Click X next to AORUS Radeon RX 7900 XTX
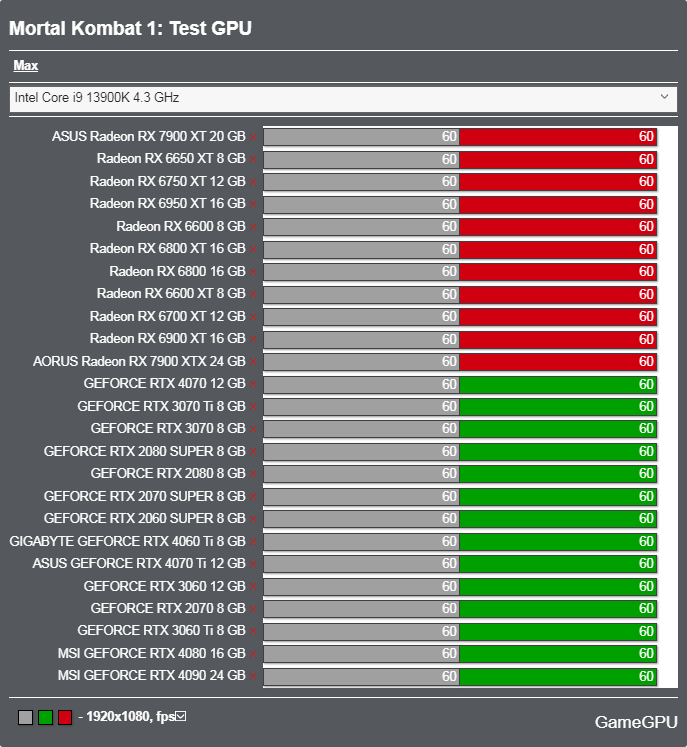Viewport: 687px width, 747px height. (253, 362)
